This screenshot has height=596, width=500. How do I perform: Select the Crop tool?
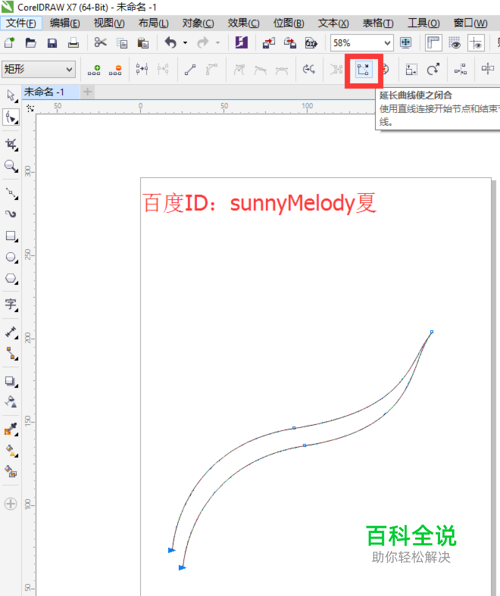(11, 144)
